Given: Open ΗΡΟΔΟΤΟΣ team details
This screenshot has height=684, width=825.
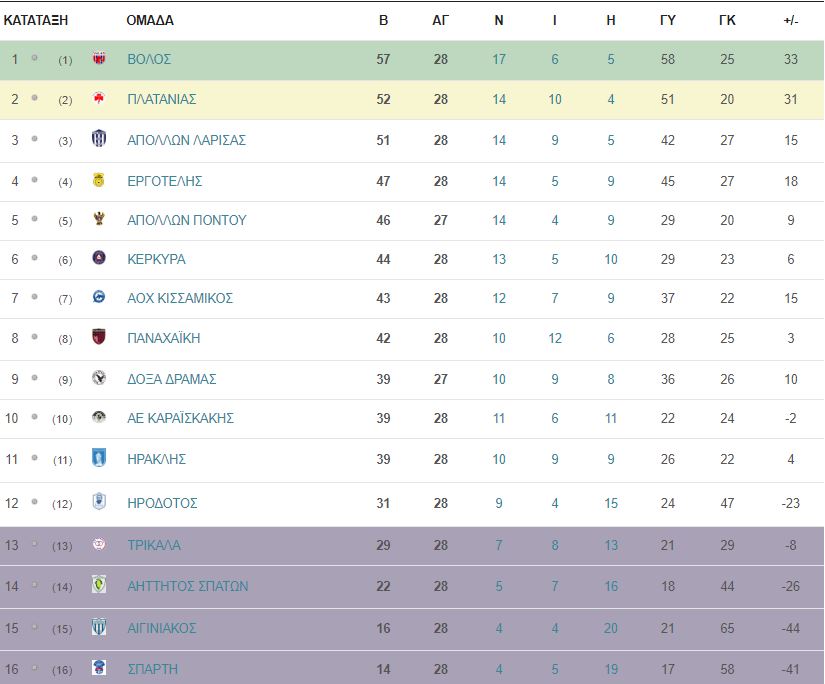Looking at the screenshot, I should click(163, 503).
